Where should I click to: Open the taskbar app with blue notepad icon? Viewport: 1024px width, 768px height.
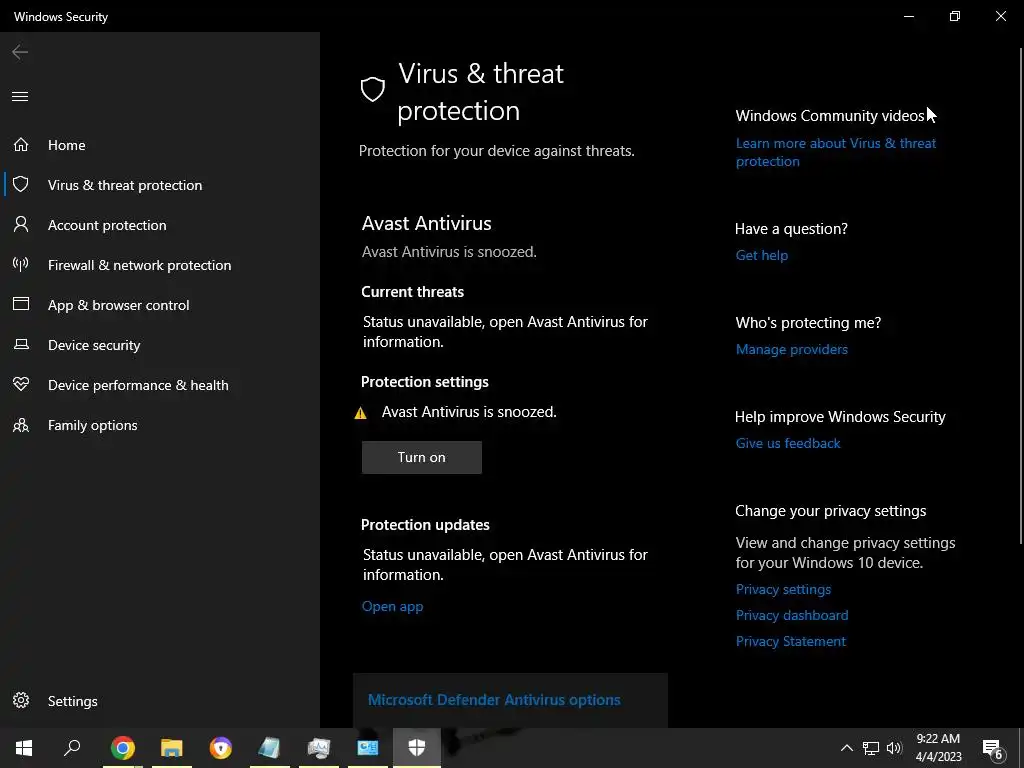click(x=269, y=748)
